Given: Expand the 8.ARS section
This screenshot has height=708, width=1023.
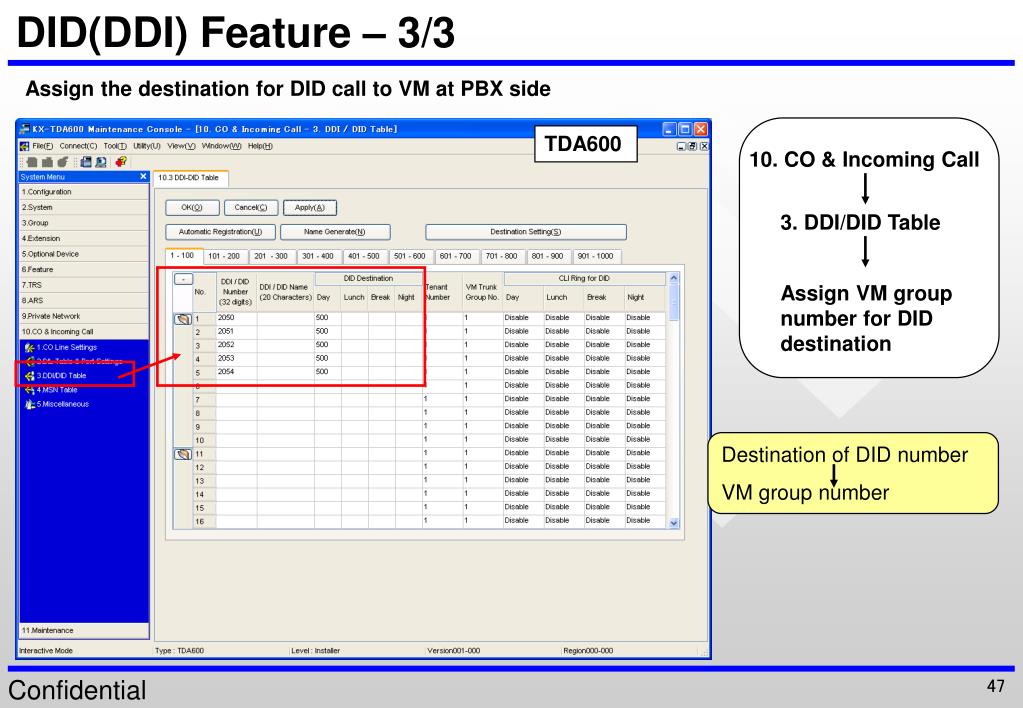Looking at the screenshot, I should 84,301.
